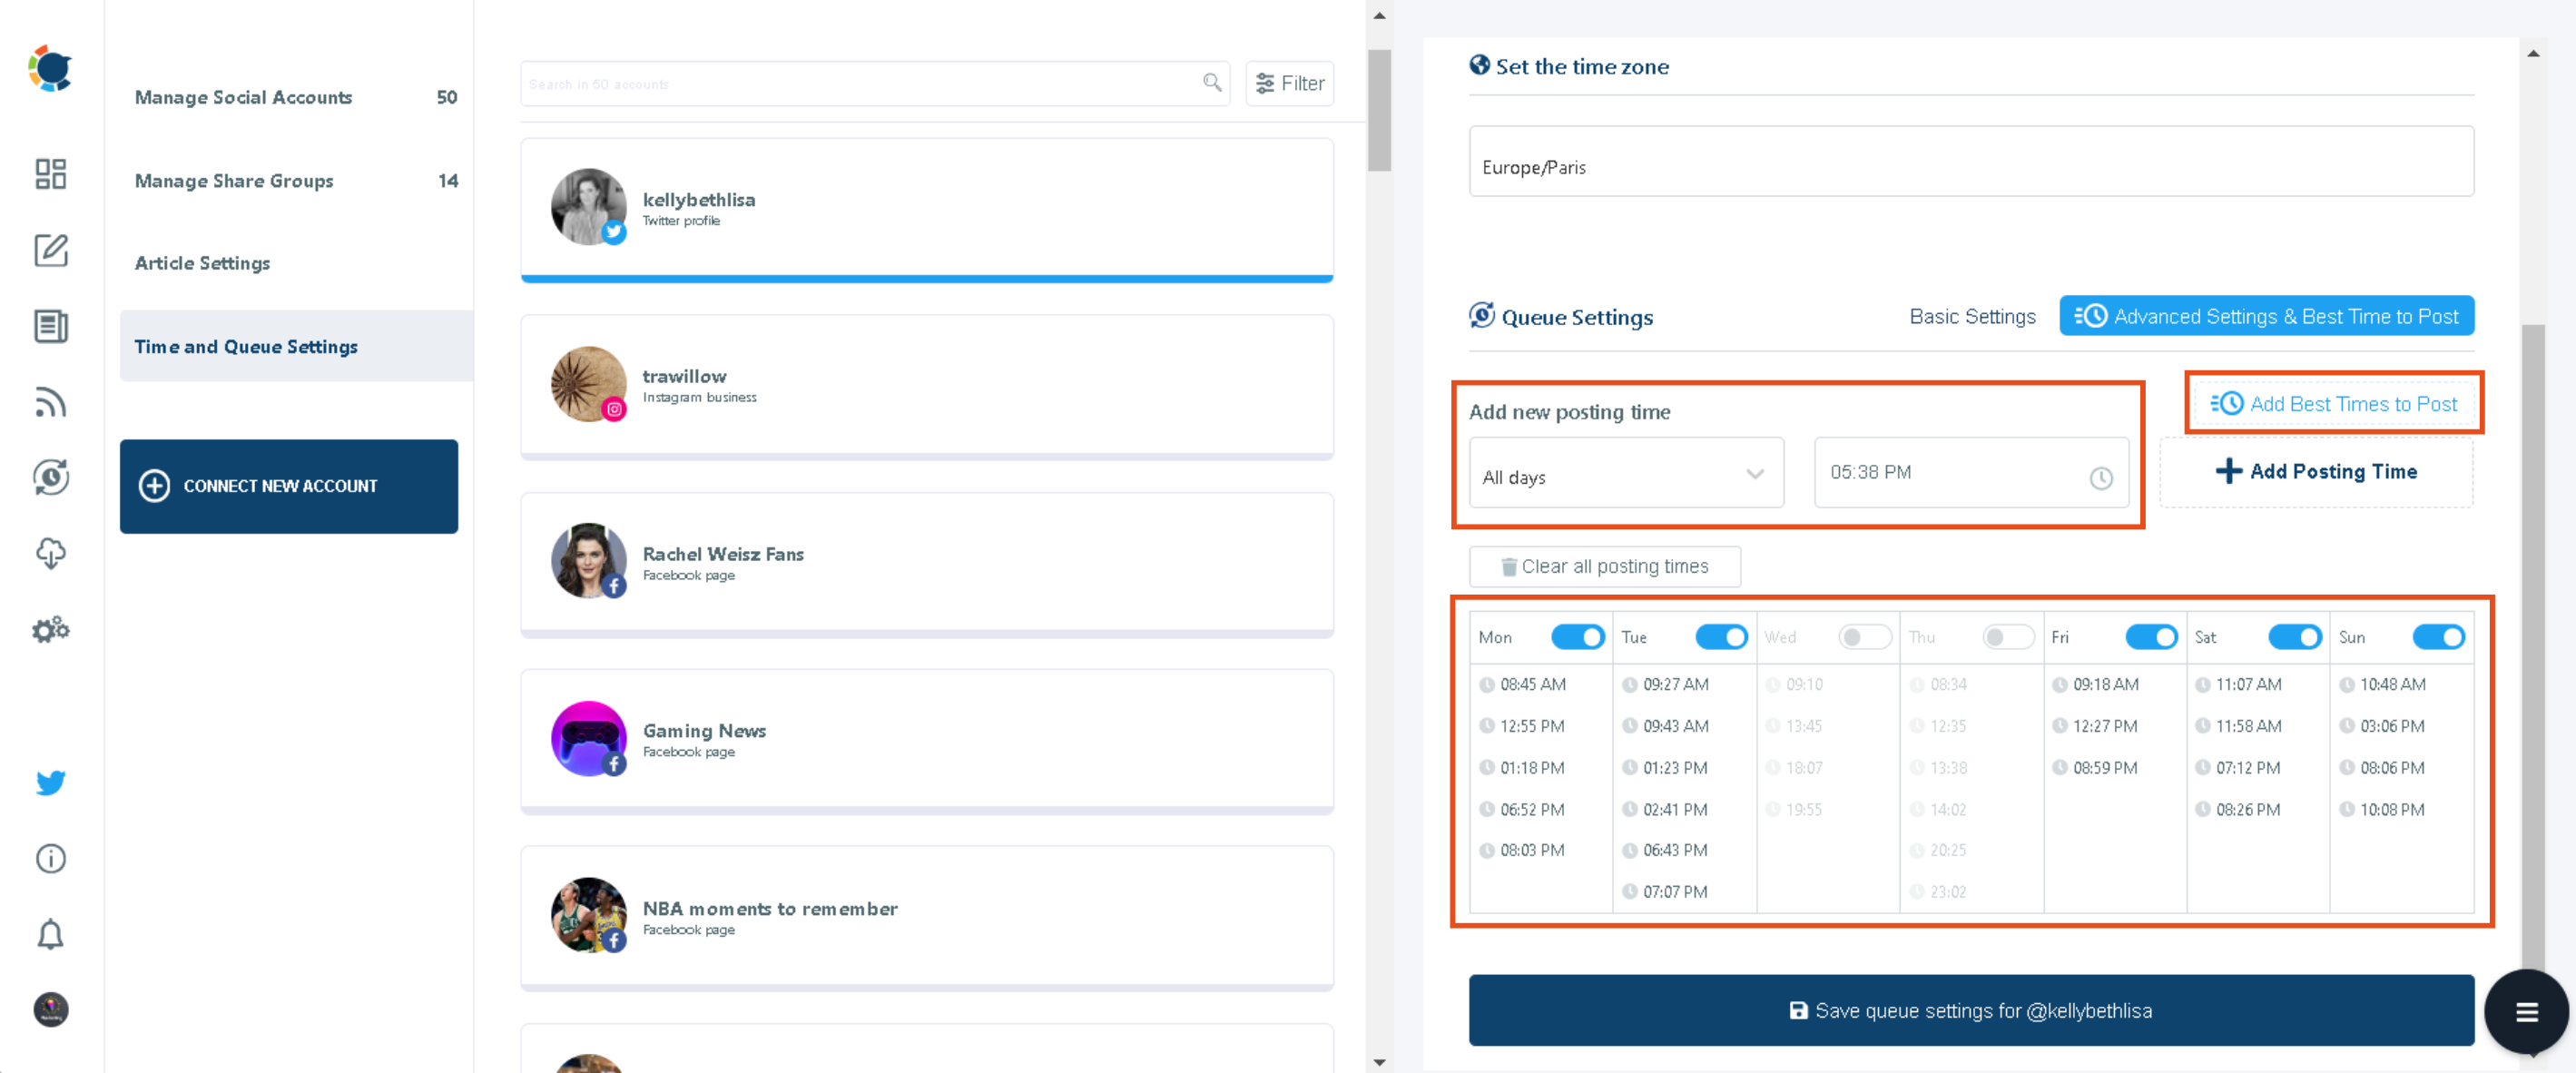Click the notification bell icon in sidebar
This screenshot has width=2576, height=1073.
point(49,935)
